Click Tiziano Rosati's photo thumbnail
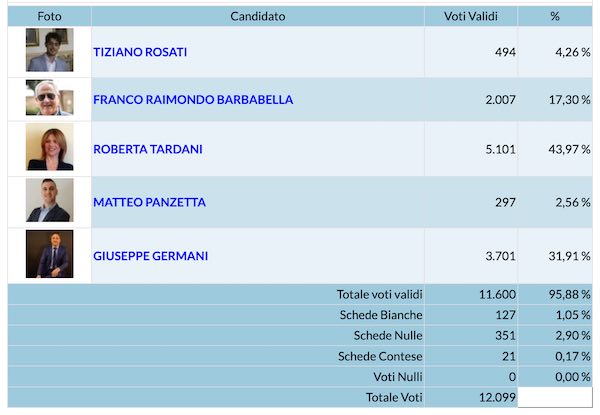 (x=49, y=50)
